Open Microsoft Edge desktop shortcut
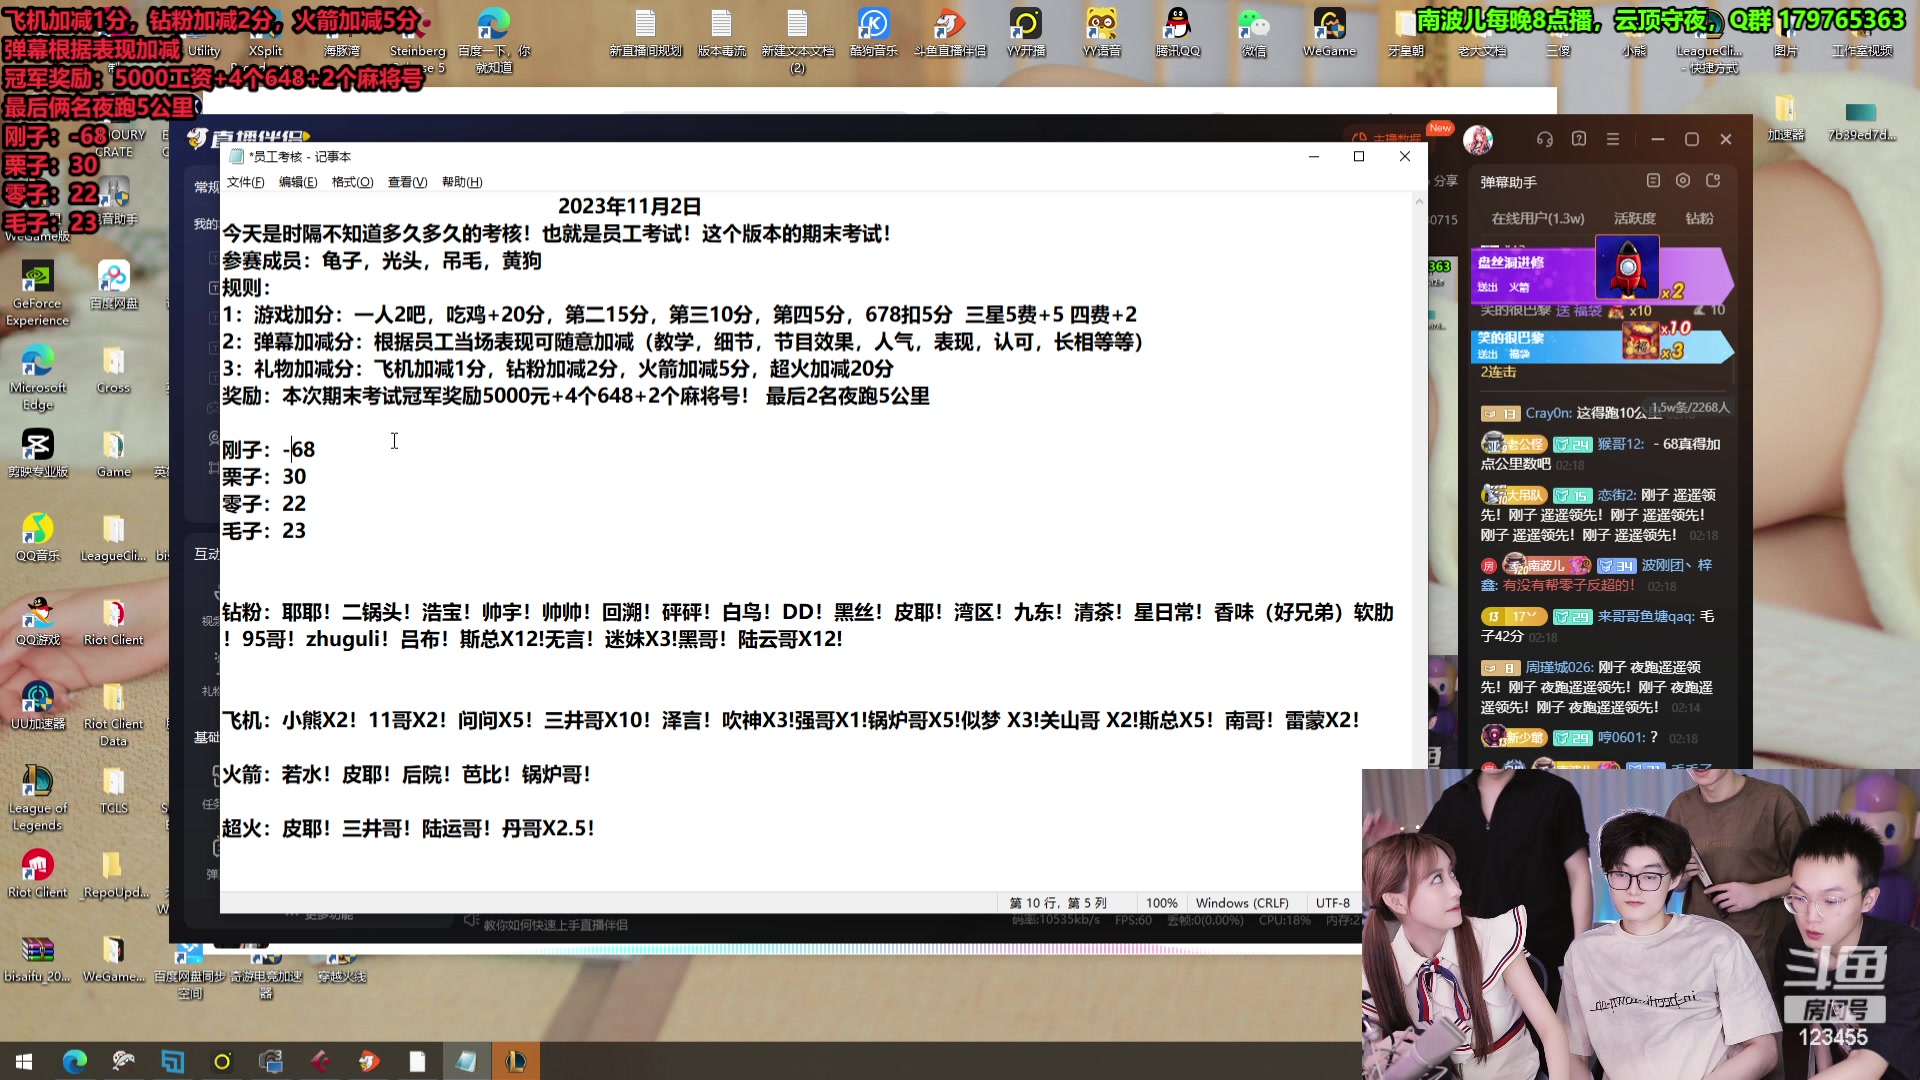 (37, 377)
